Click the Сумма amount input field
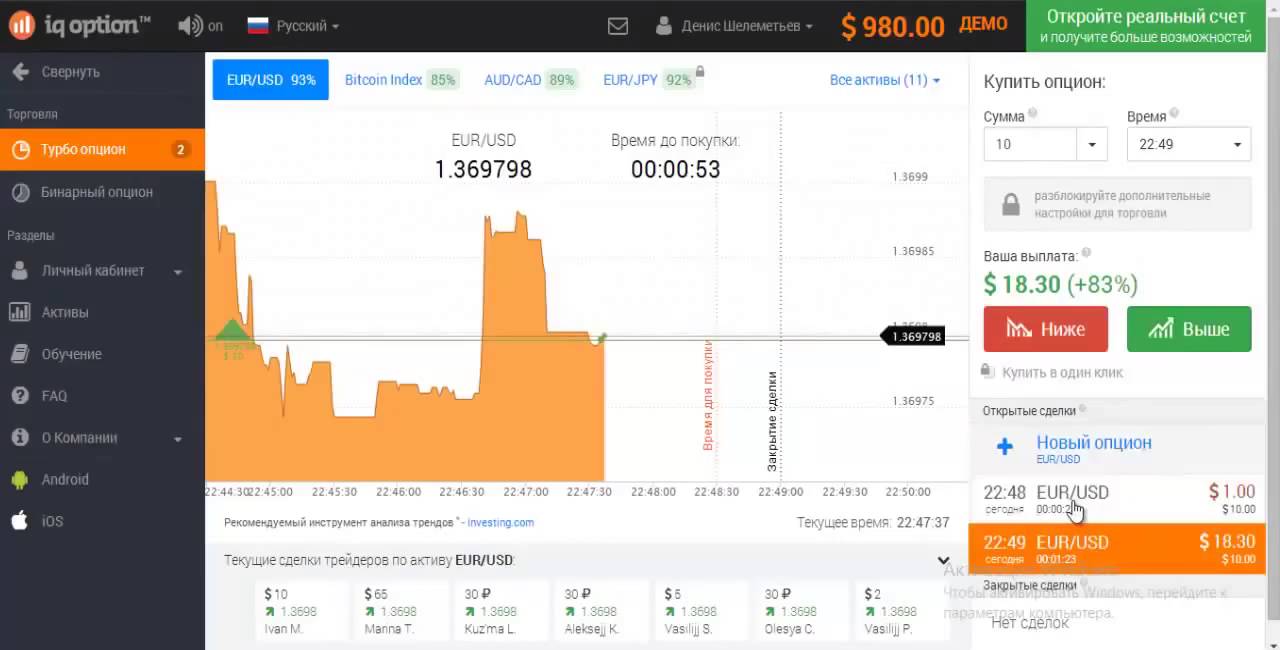This screenshot has width=1280, height=650. coord(1030,144)
